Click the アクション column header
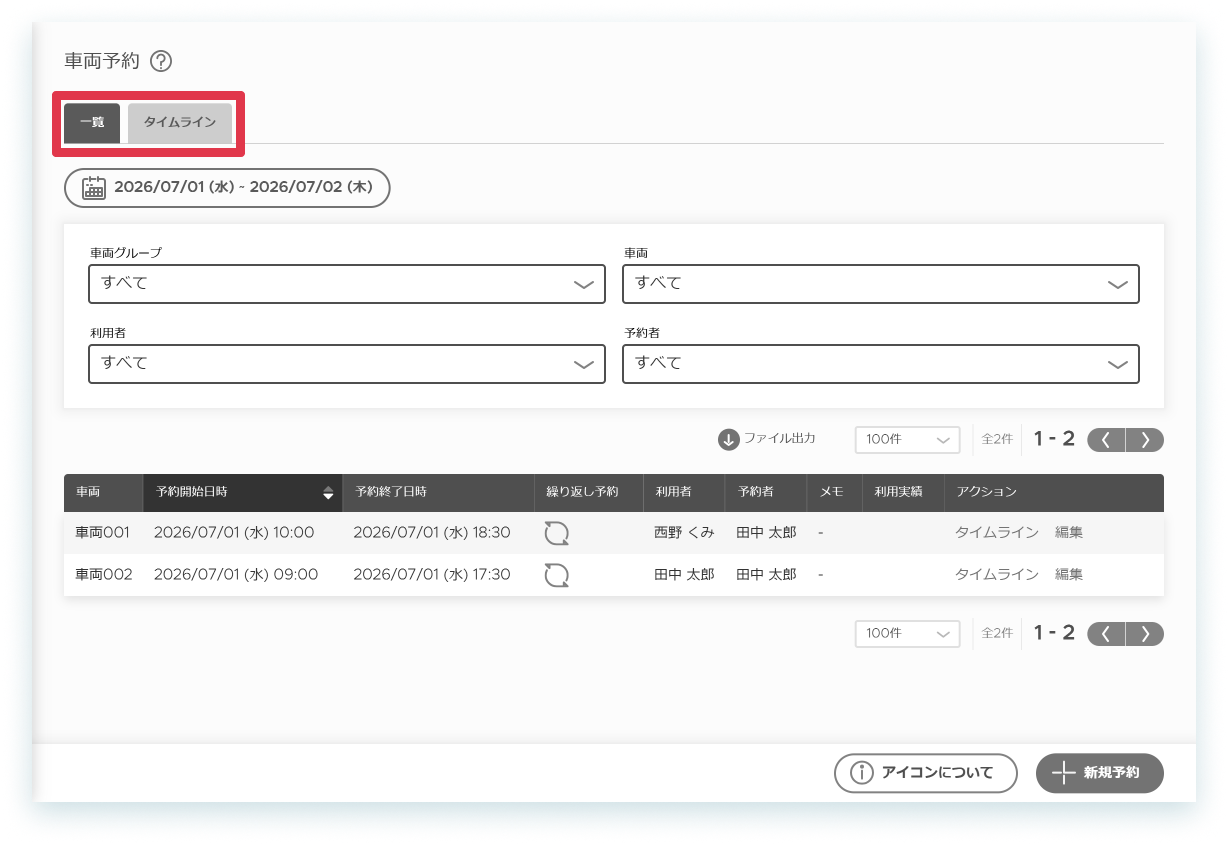 [1054, 492]
